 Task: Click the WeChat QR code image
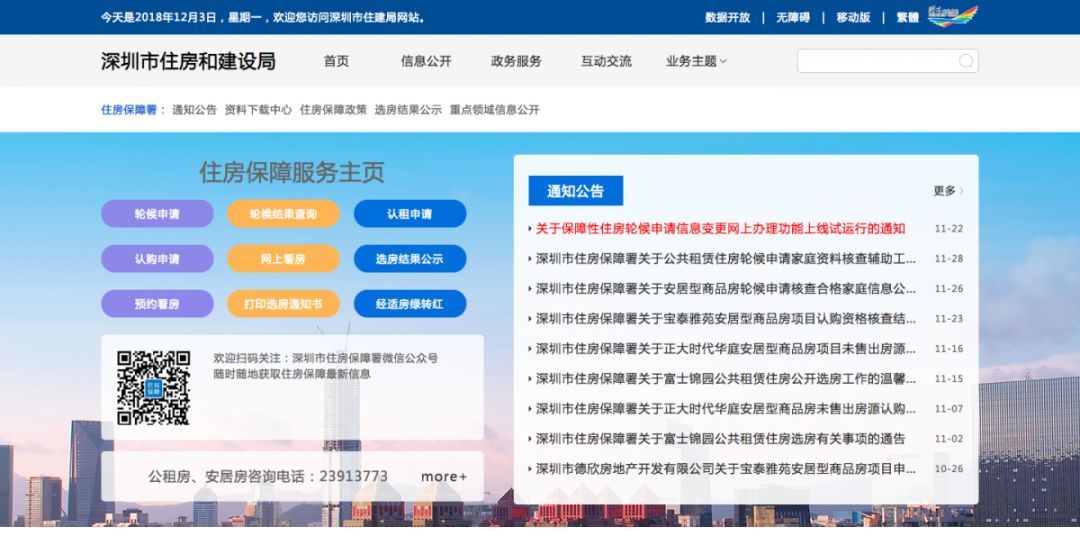[x=153, y=388]
